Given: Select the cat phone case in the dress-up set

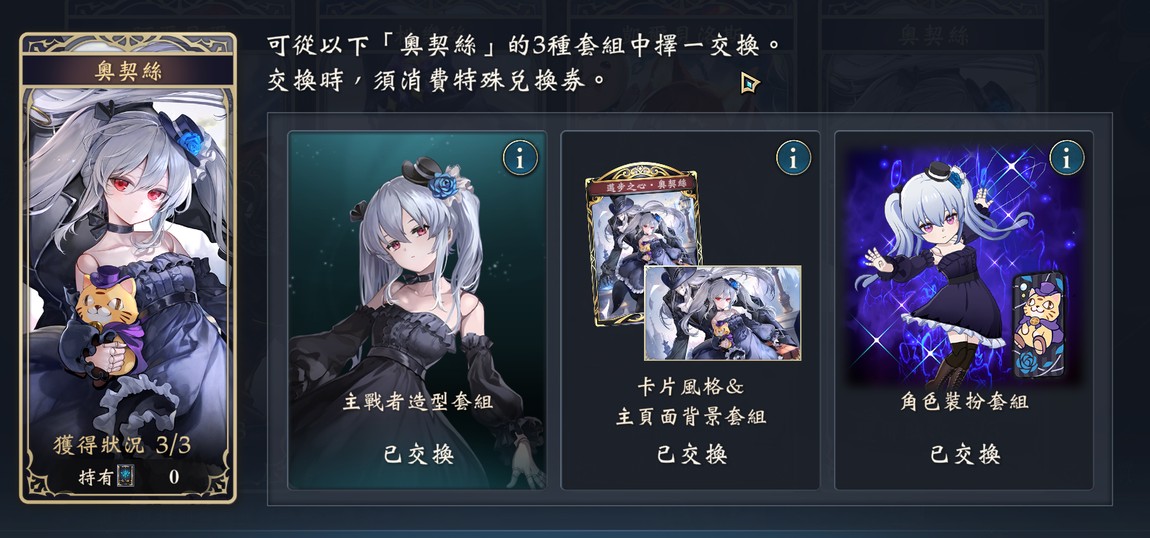Looking at the screenshot, I should pos(1039,324).
